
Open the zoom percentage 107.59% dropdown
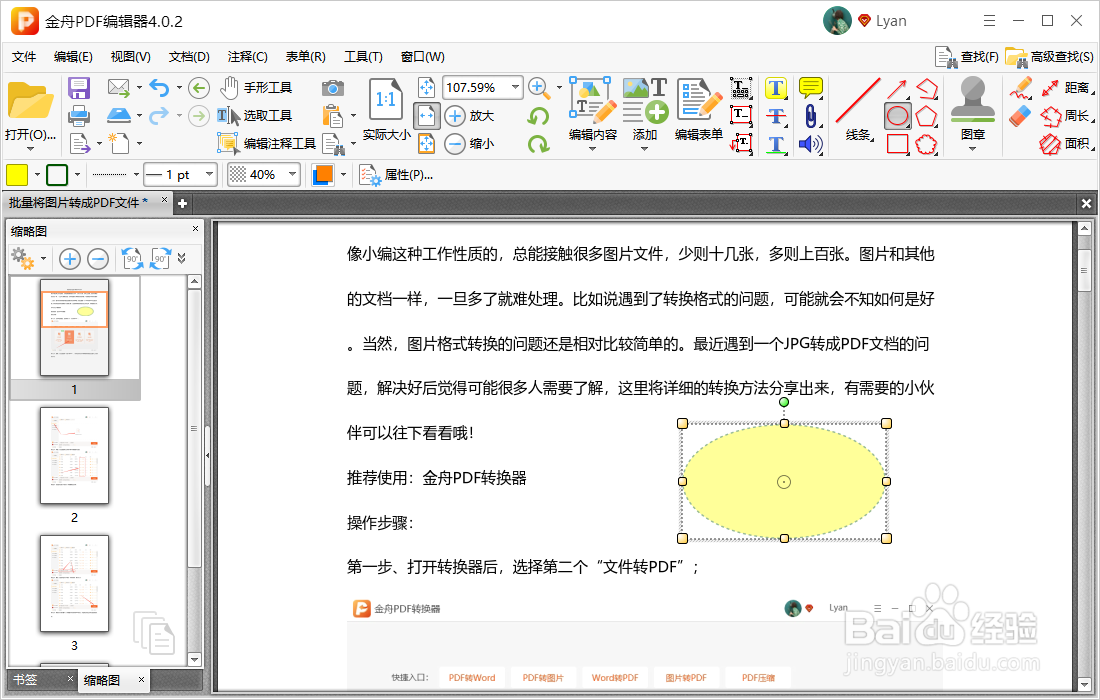516,88
